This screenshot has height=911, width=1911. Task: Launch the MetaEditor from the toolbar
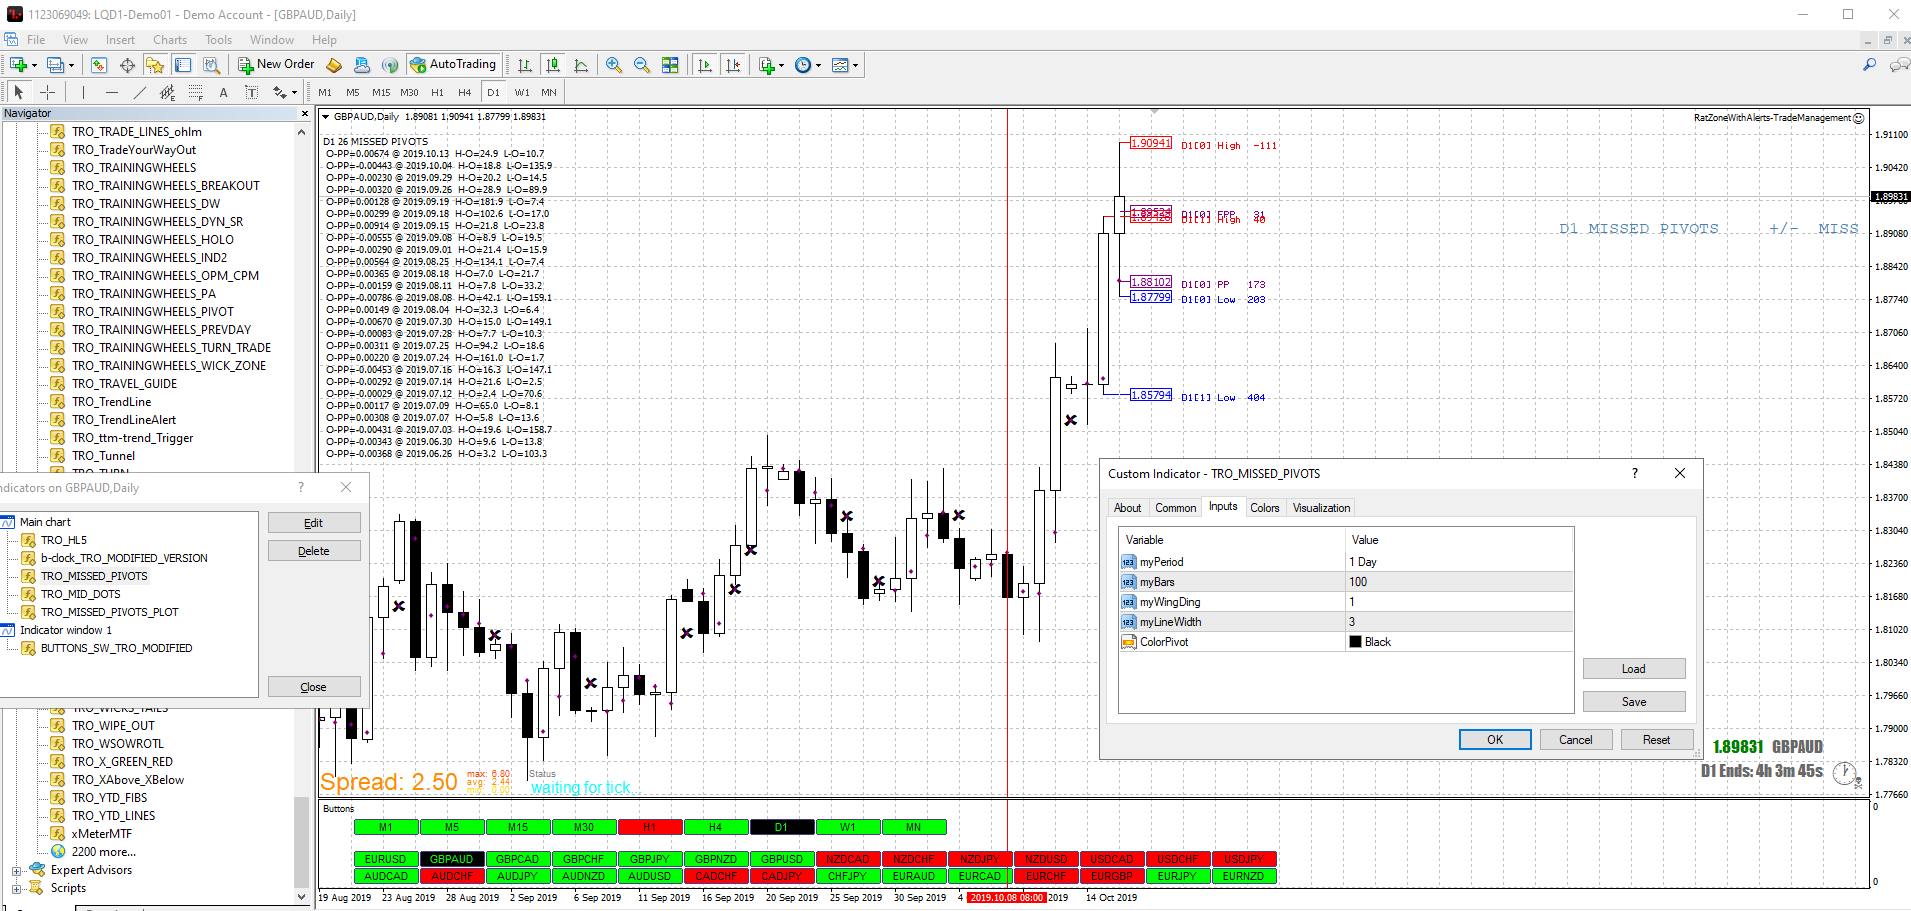point(334,65)
